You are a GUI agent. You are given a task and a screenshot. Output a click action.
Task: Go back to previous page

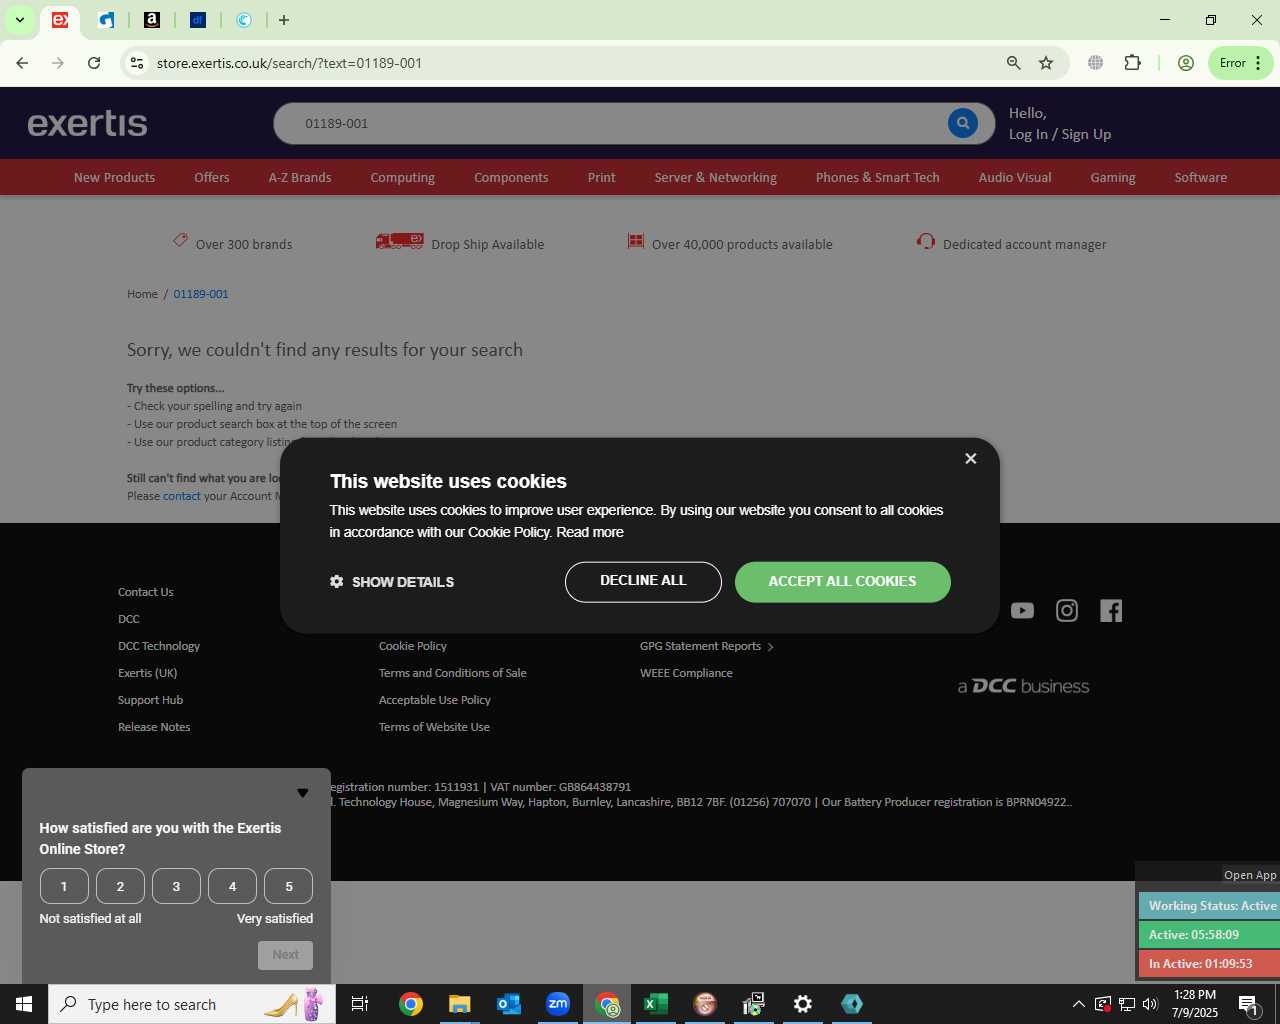(22, 63)
